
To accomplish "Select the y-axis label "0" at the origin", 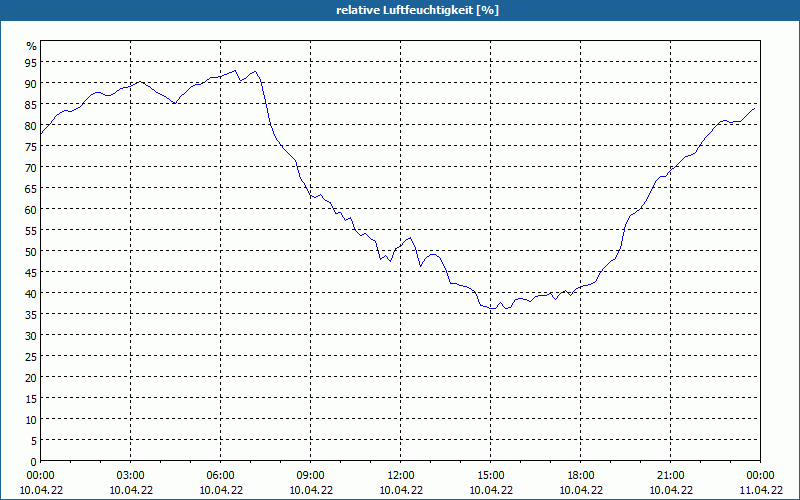I will [34, 462].
